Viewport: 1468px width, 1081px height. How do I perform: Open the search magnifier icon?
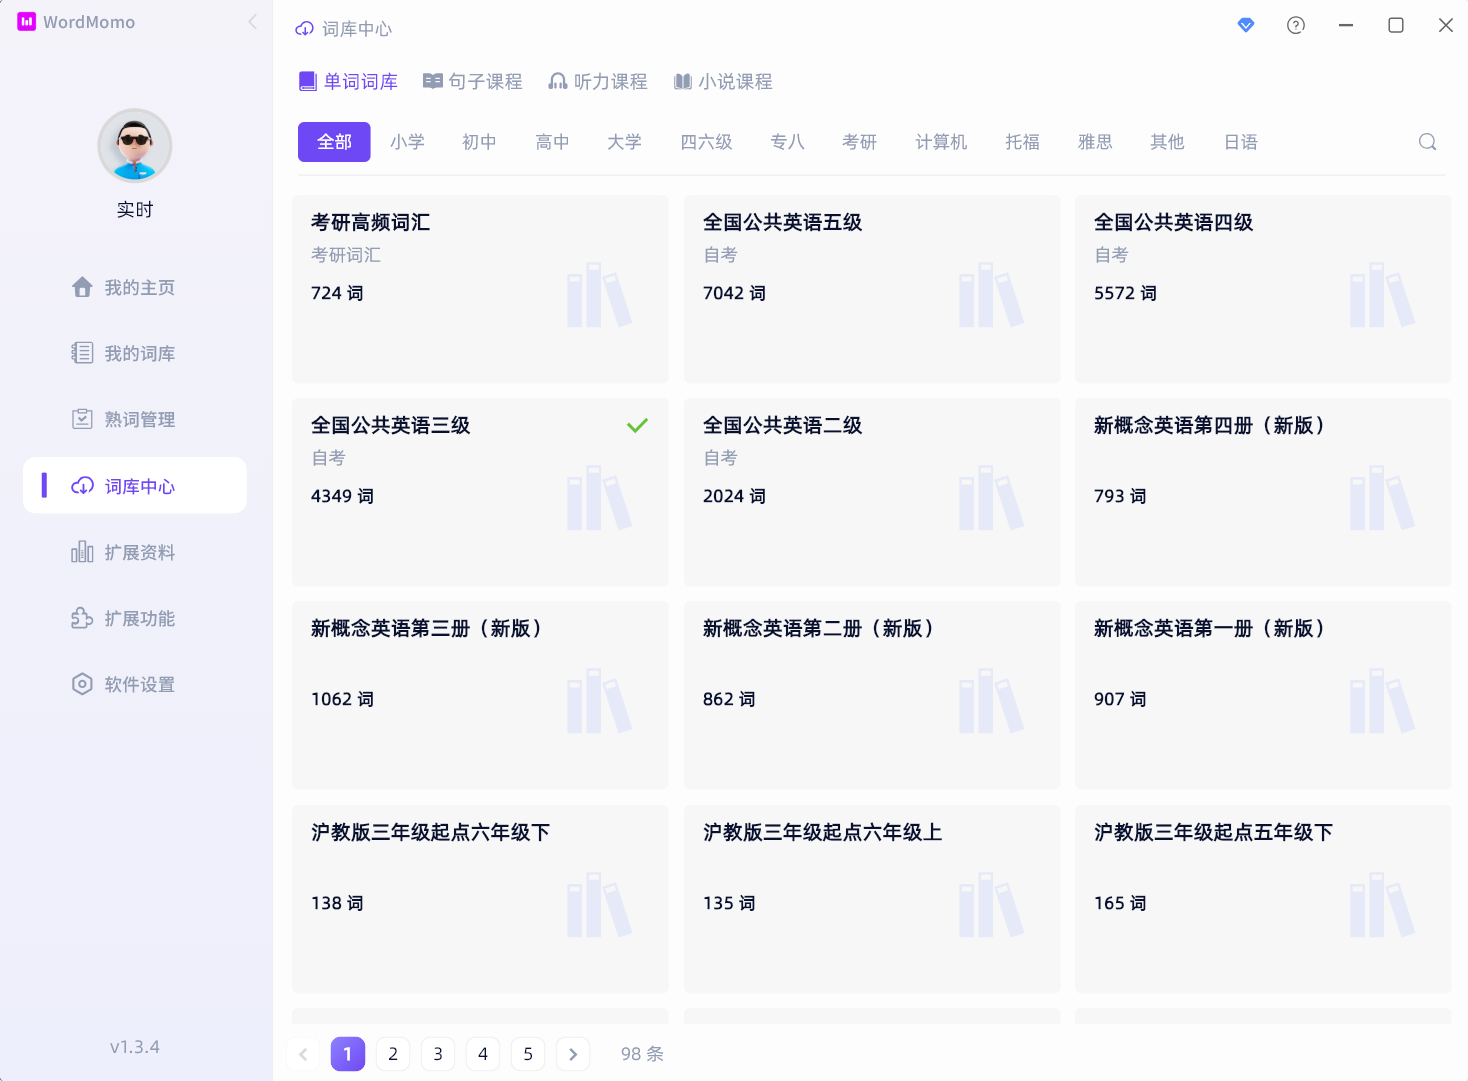pos(1427,142)
